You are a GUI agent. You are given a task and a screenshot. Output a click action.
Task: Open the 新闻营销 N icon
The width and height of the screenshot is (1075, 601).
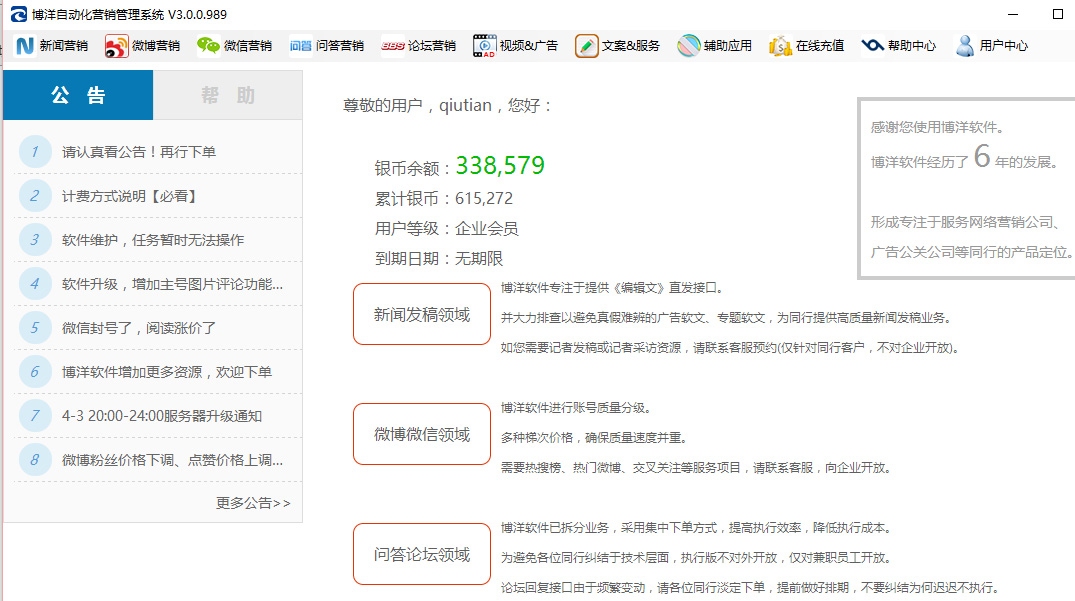(25, 46)
